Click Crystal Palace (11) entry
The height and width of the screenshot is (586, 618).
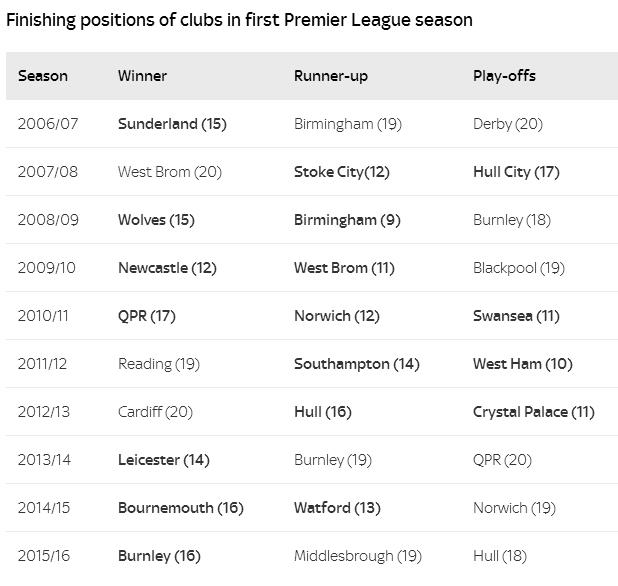[x=533, y=412]
